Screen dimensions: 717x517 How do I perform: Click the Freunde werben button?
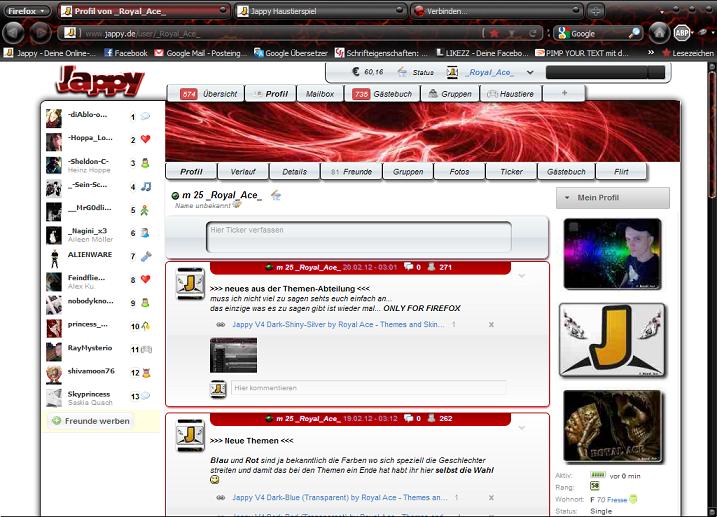point(91,421)
